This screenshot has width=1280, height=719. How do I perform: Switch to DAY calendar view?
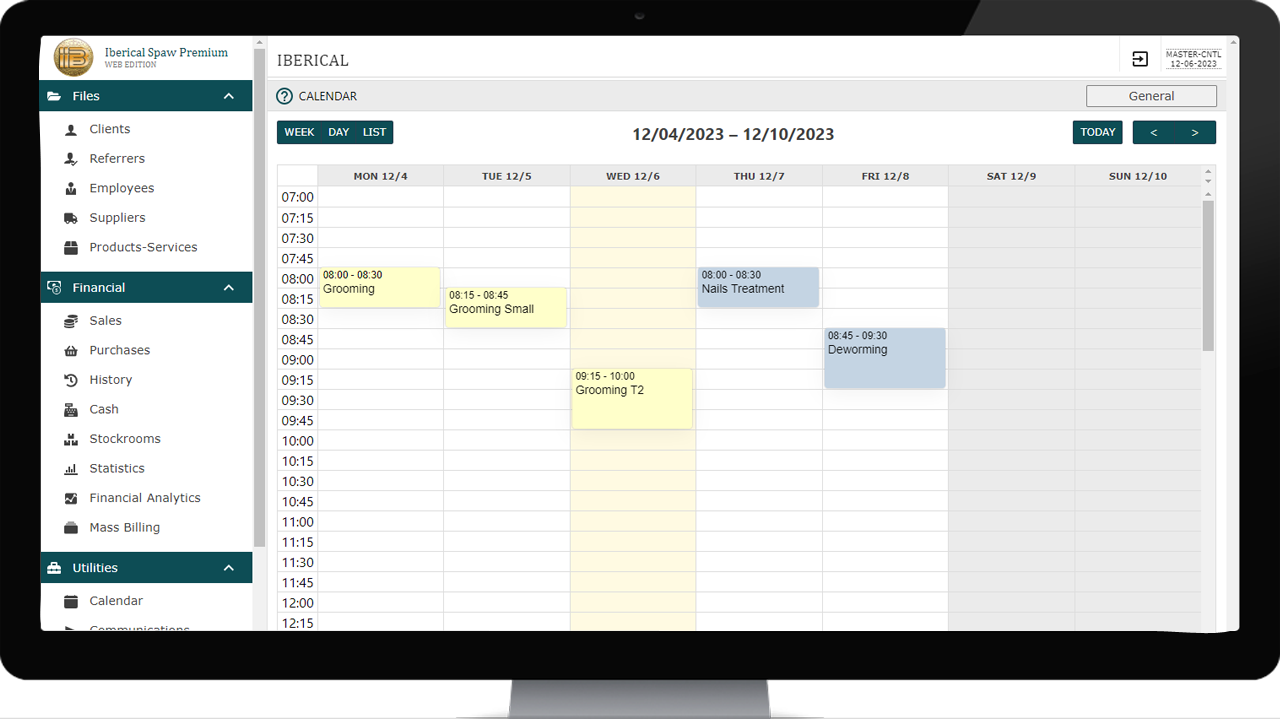pyautogui.click(x=339, y=132)
